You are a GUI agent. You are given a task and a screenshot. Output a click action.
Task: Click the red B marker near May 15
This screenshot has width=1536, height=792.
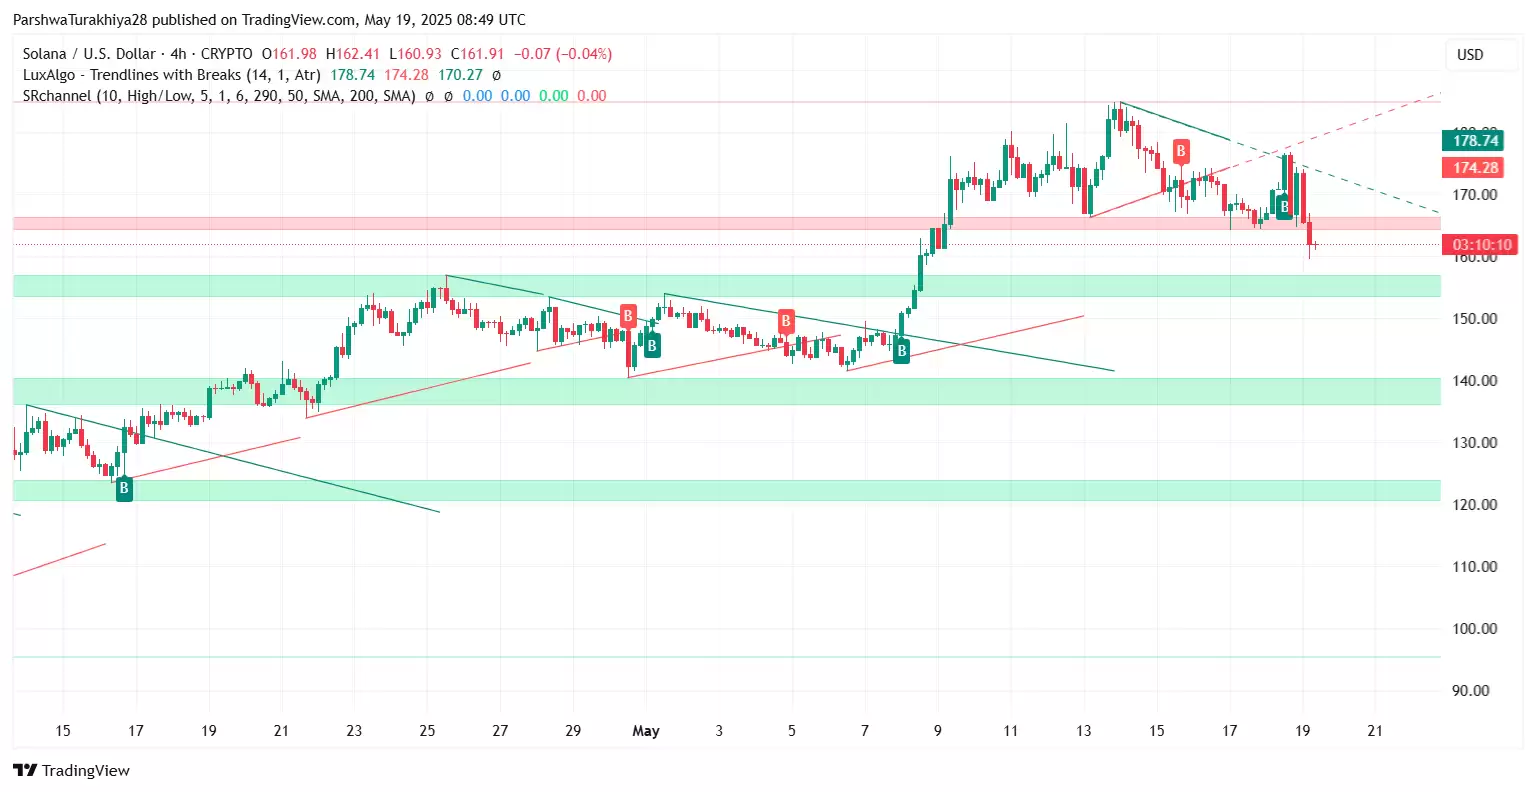[x=1181, y=152]
